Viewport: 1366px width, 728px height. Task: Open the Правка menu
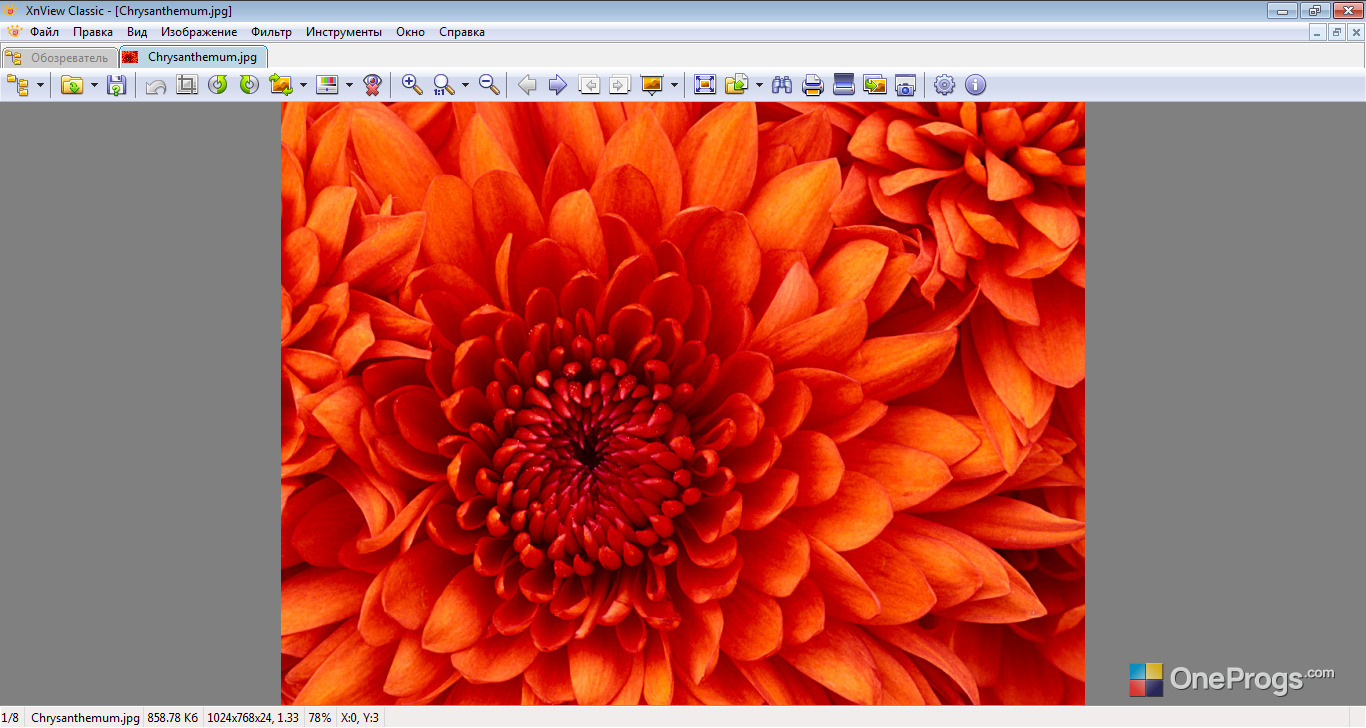93,32
